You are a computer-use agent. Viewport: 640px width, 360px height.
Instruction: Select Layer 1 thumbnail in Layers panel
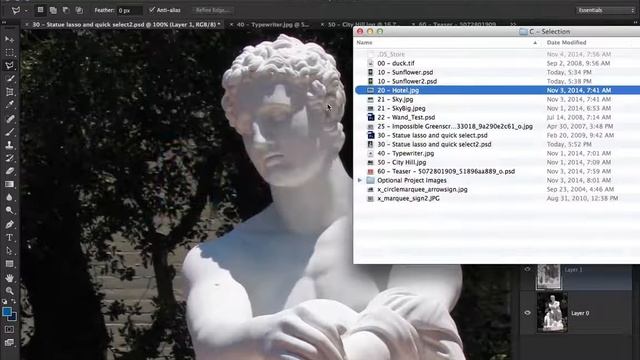(548, 277)
